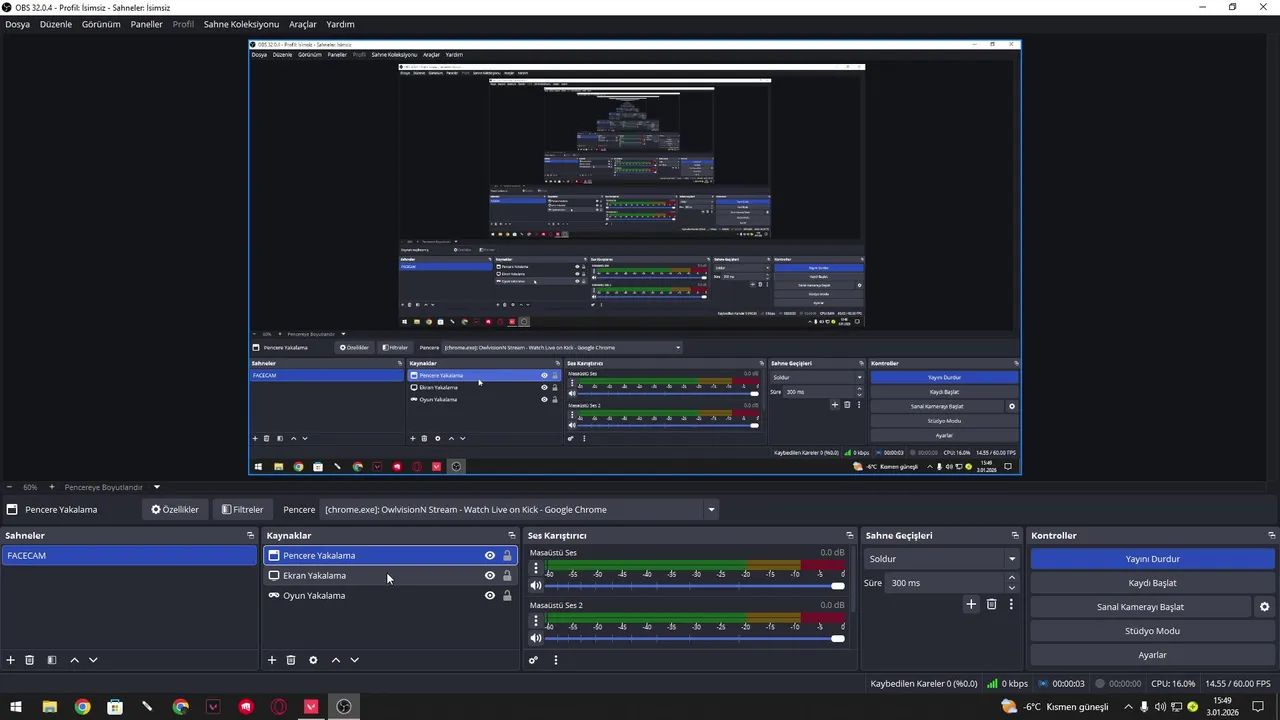The height and width of the screenshot is (720, 1280).
Task: Open Özellikler for selected source
Action: (175, 510)
